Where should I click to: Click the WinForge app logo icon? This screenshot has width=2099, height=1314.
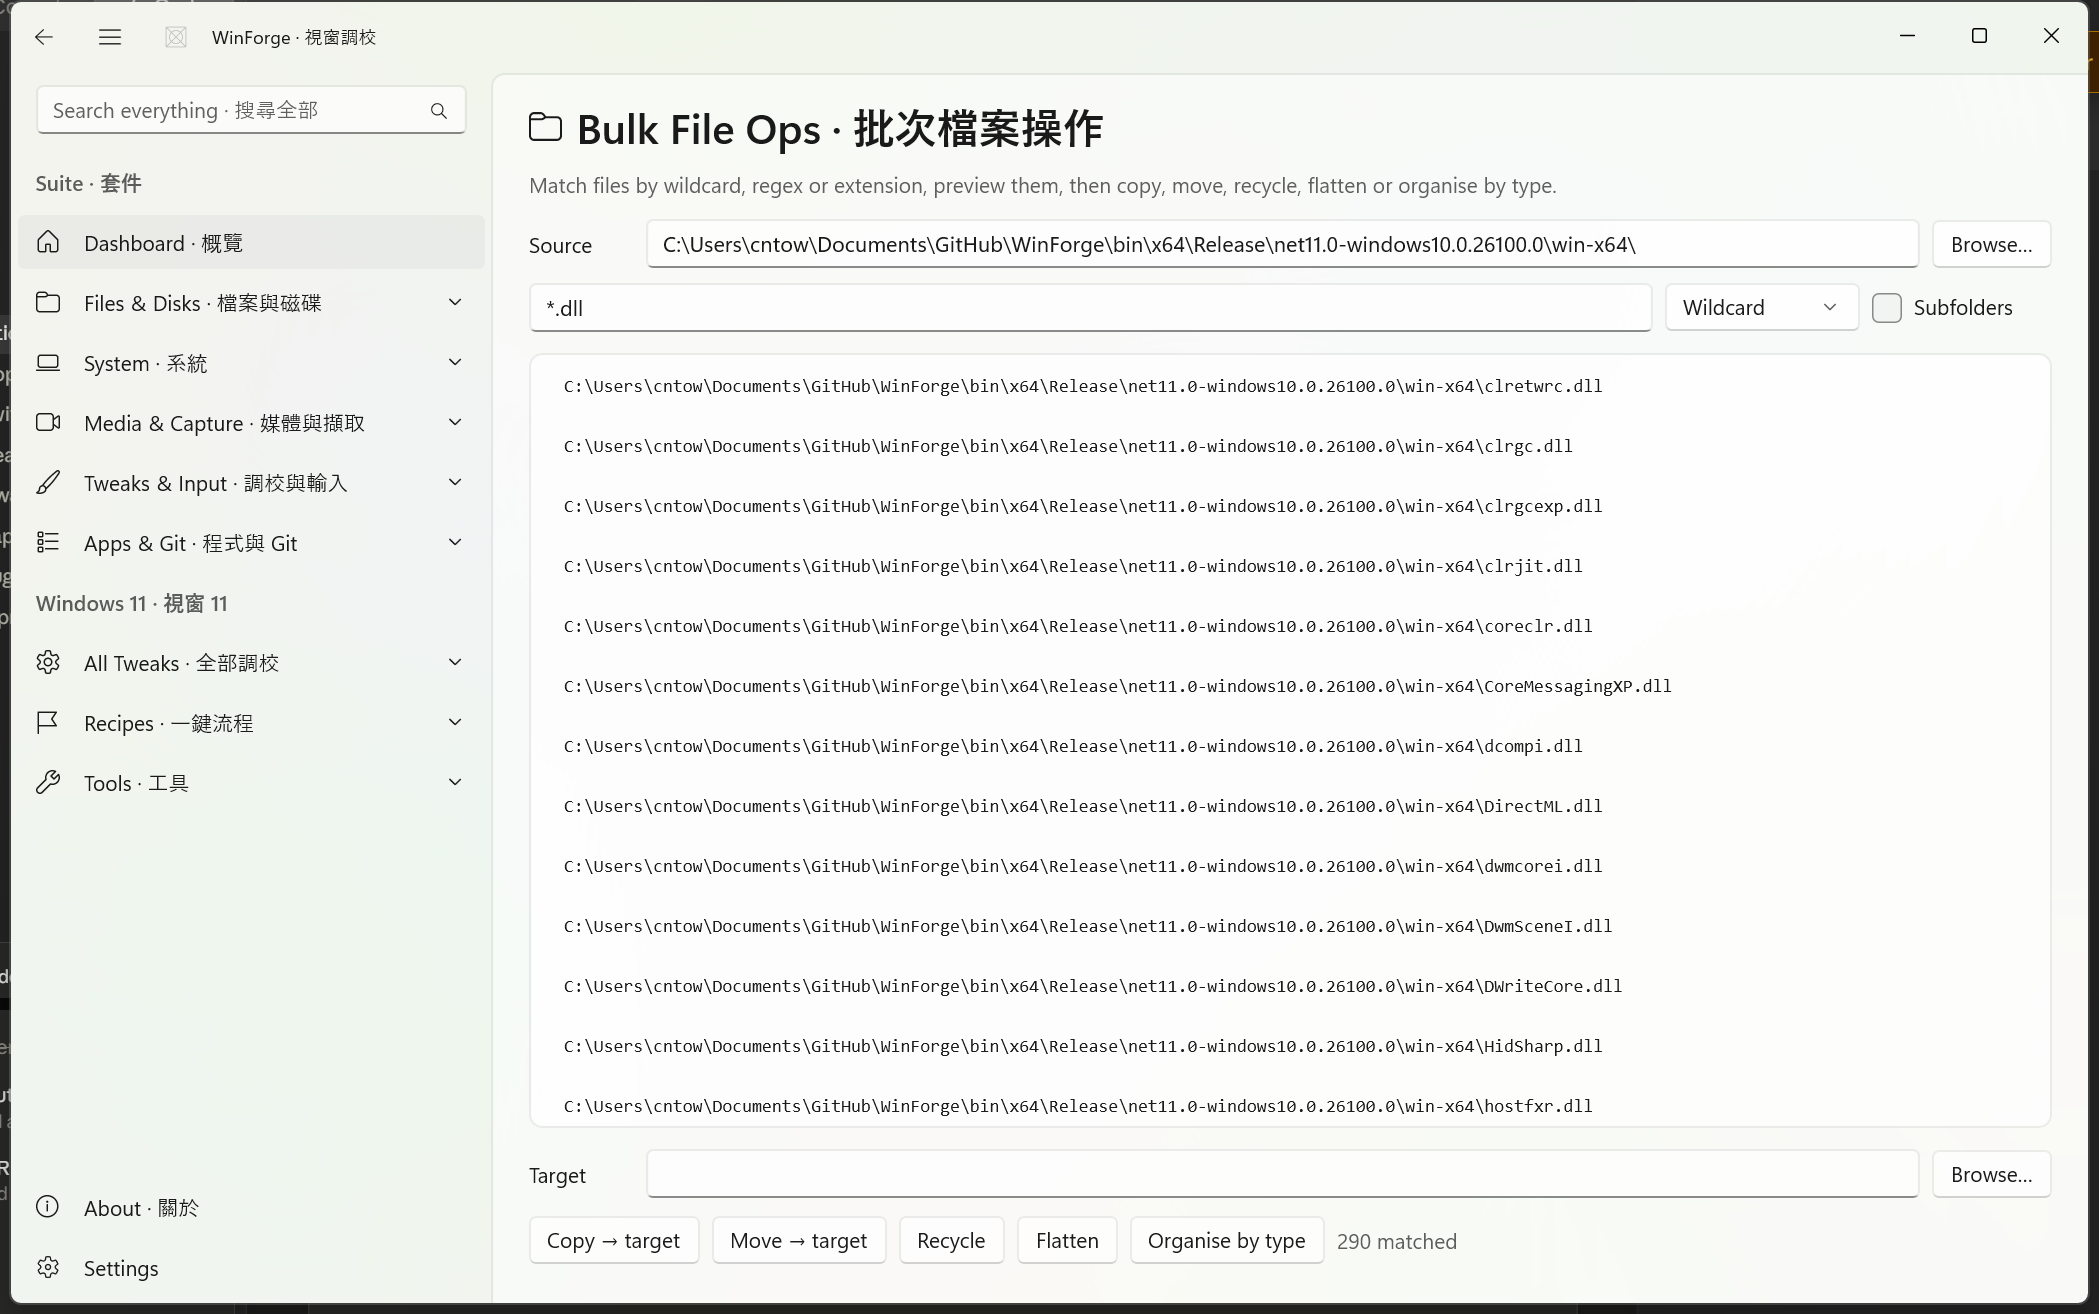coord(176,37)
